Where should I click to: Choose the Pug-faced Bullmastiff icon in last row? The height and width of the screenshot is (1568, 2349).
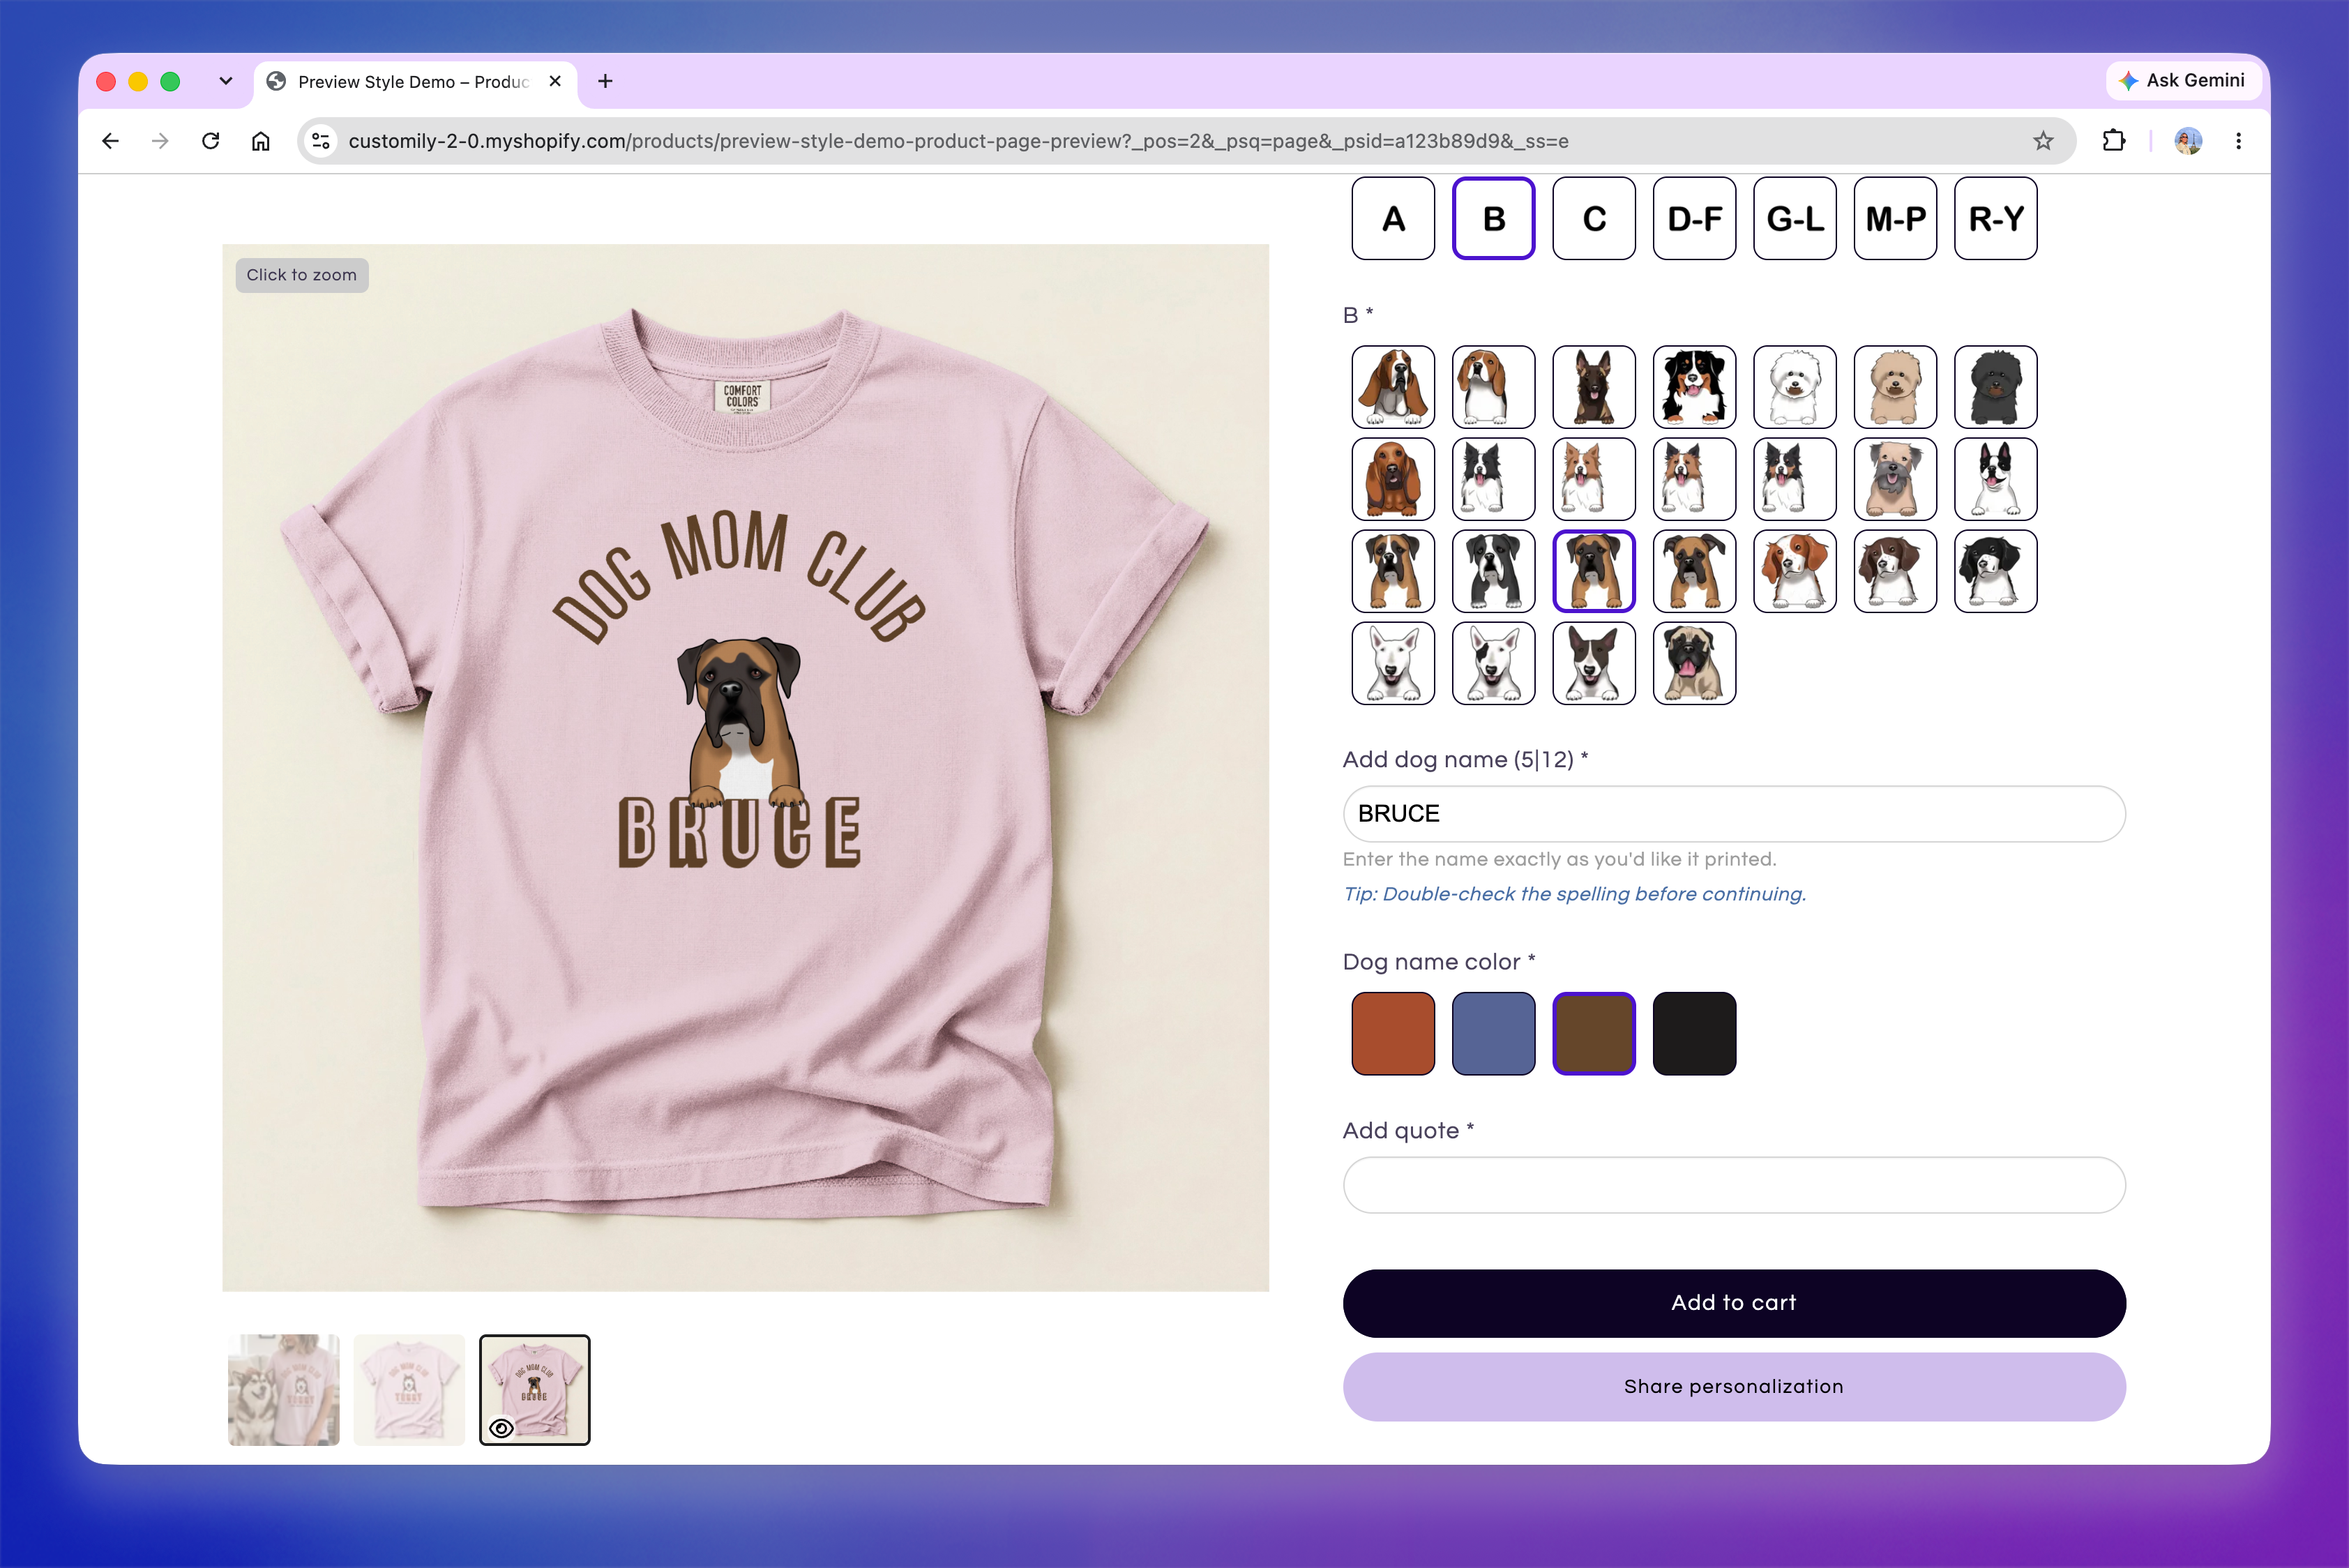[x=1694, y=663]
